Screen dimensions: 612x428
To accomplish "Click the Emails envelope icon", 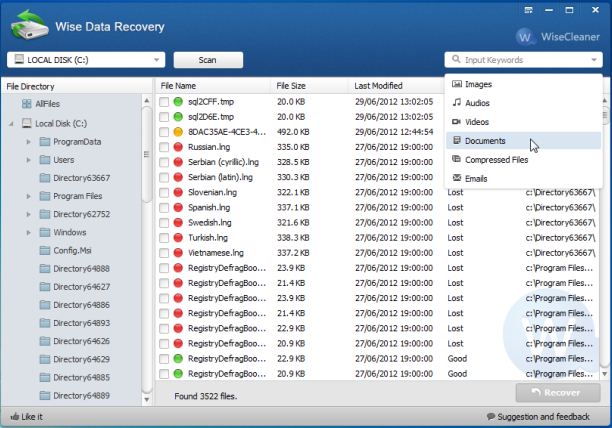I will [457, 178].
